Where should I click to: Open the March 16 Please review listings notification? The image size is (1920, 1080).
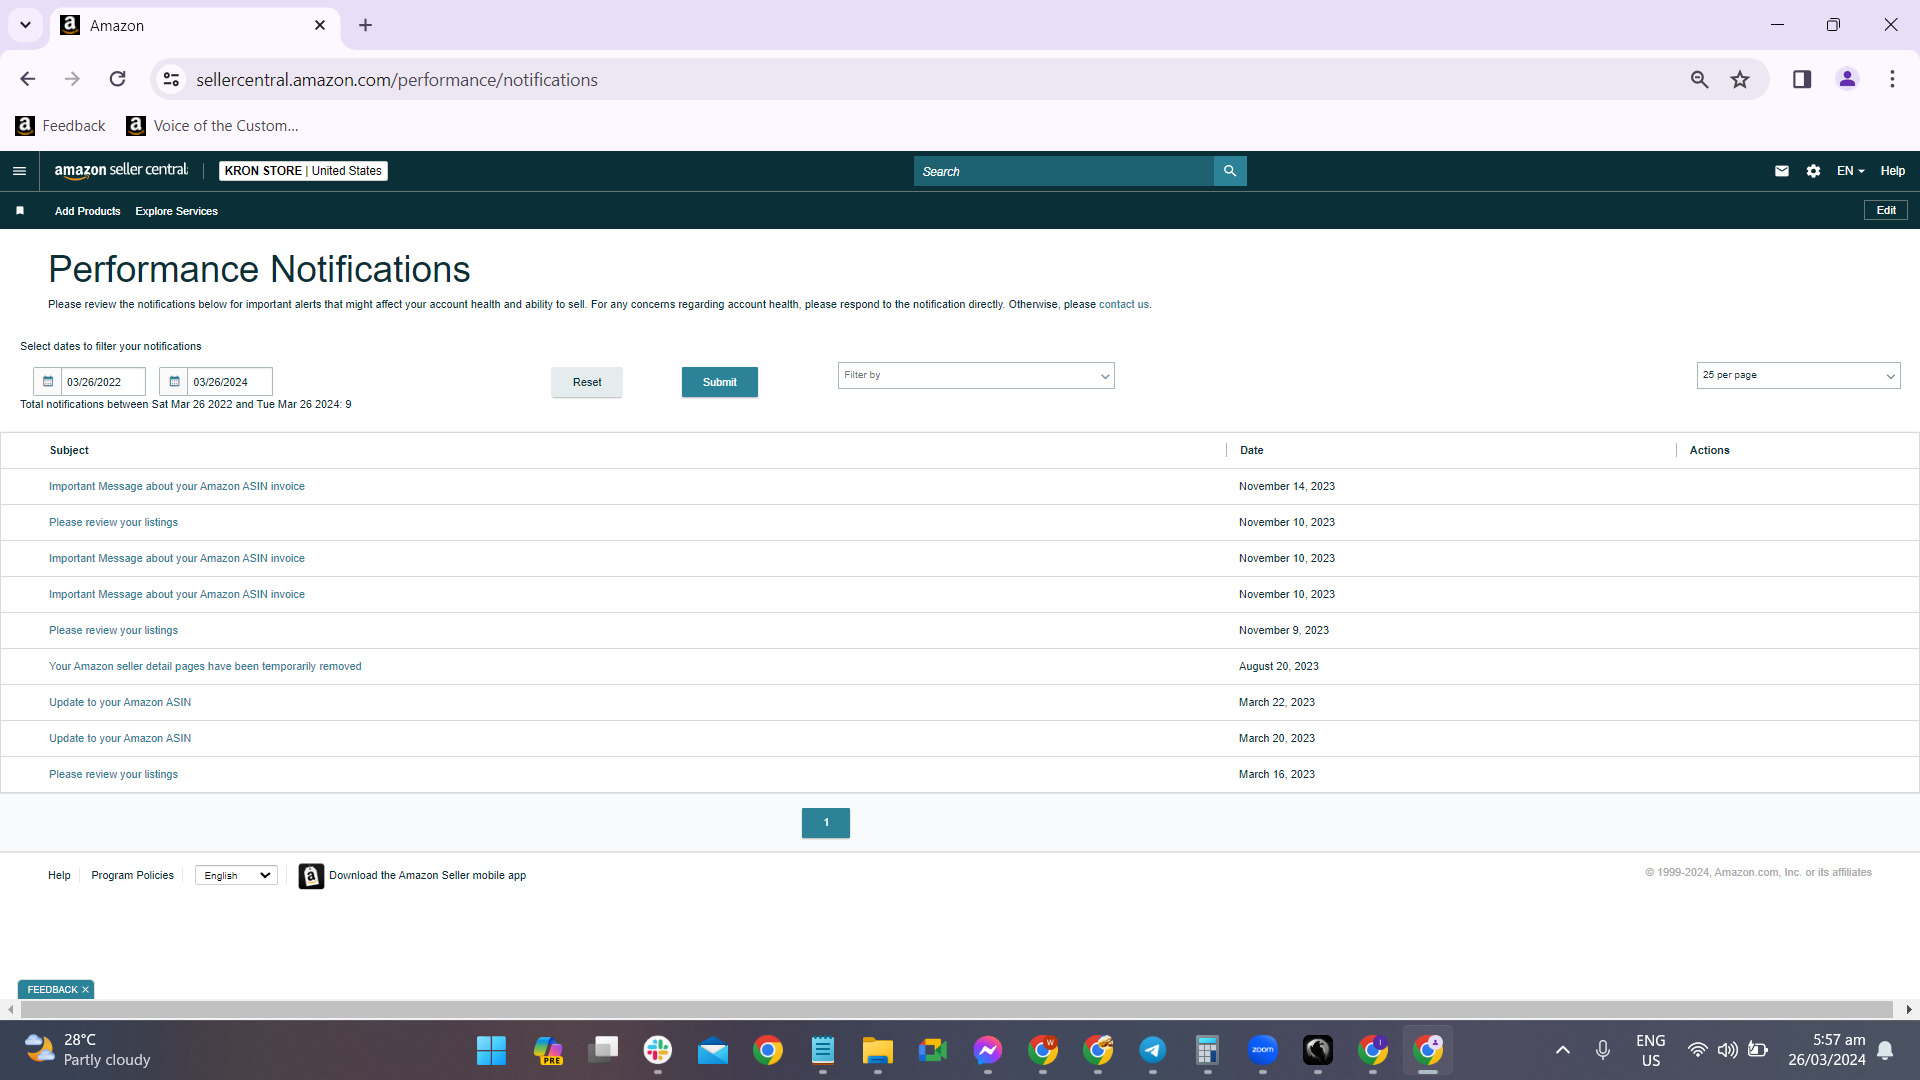click(x=113, y=775)
